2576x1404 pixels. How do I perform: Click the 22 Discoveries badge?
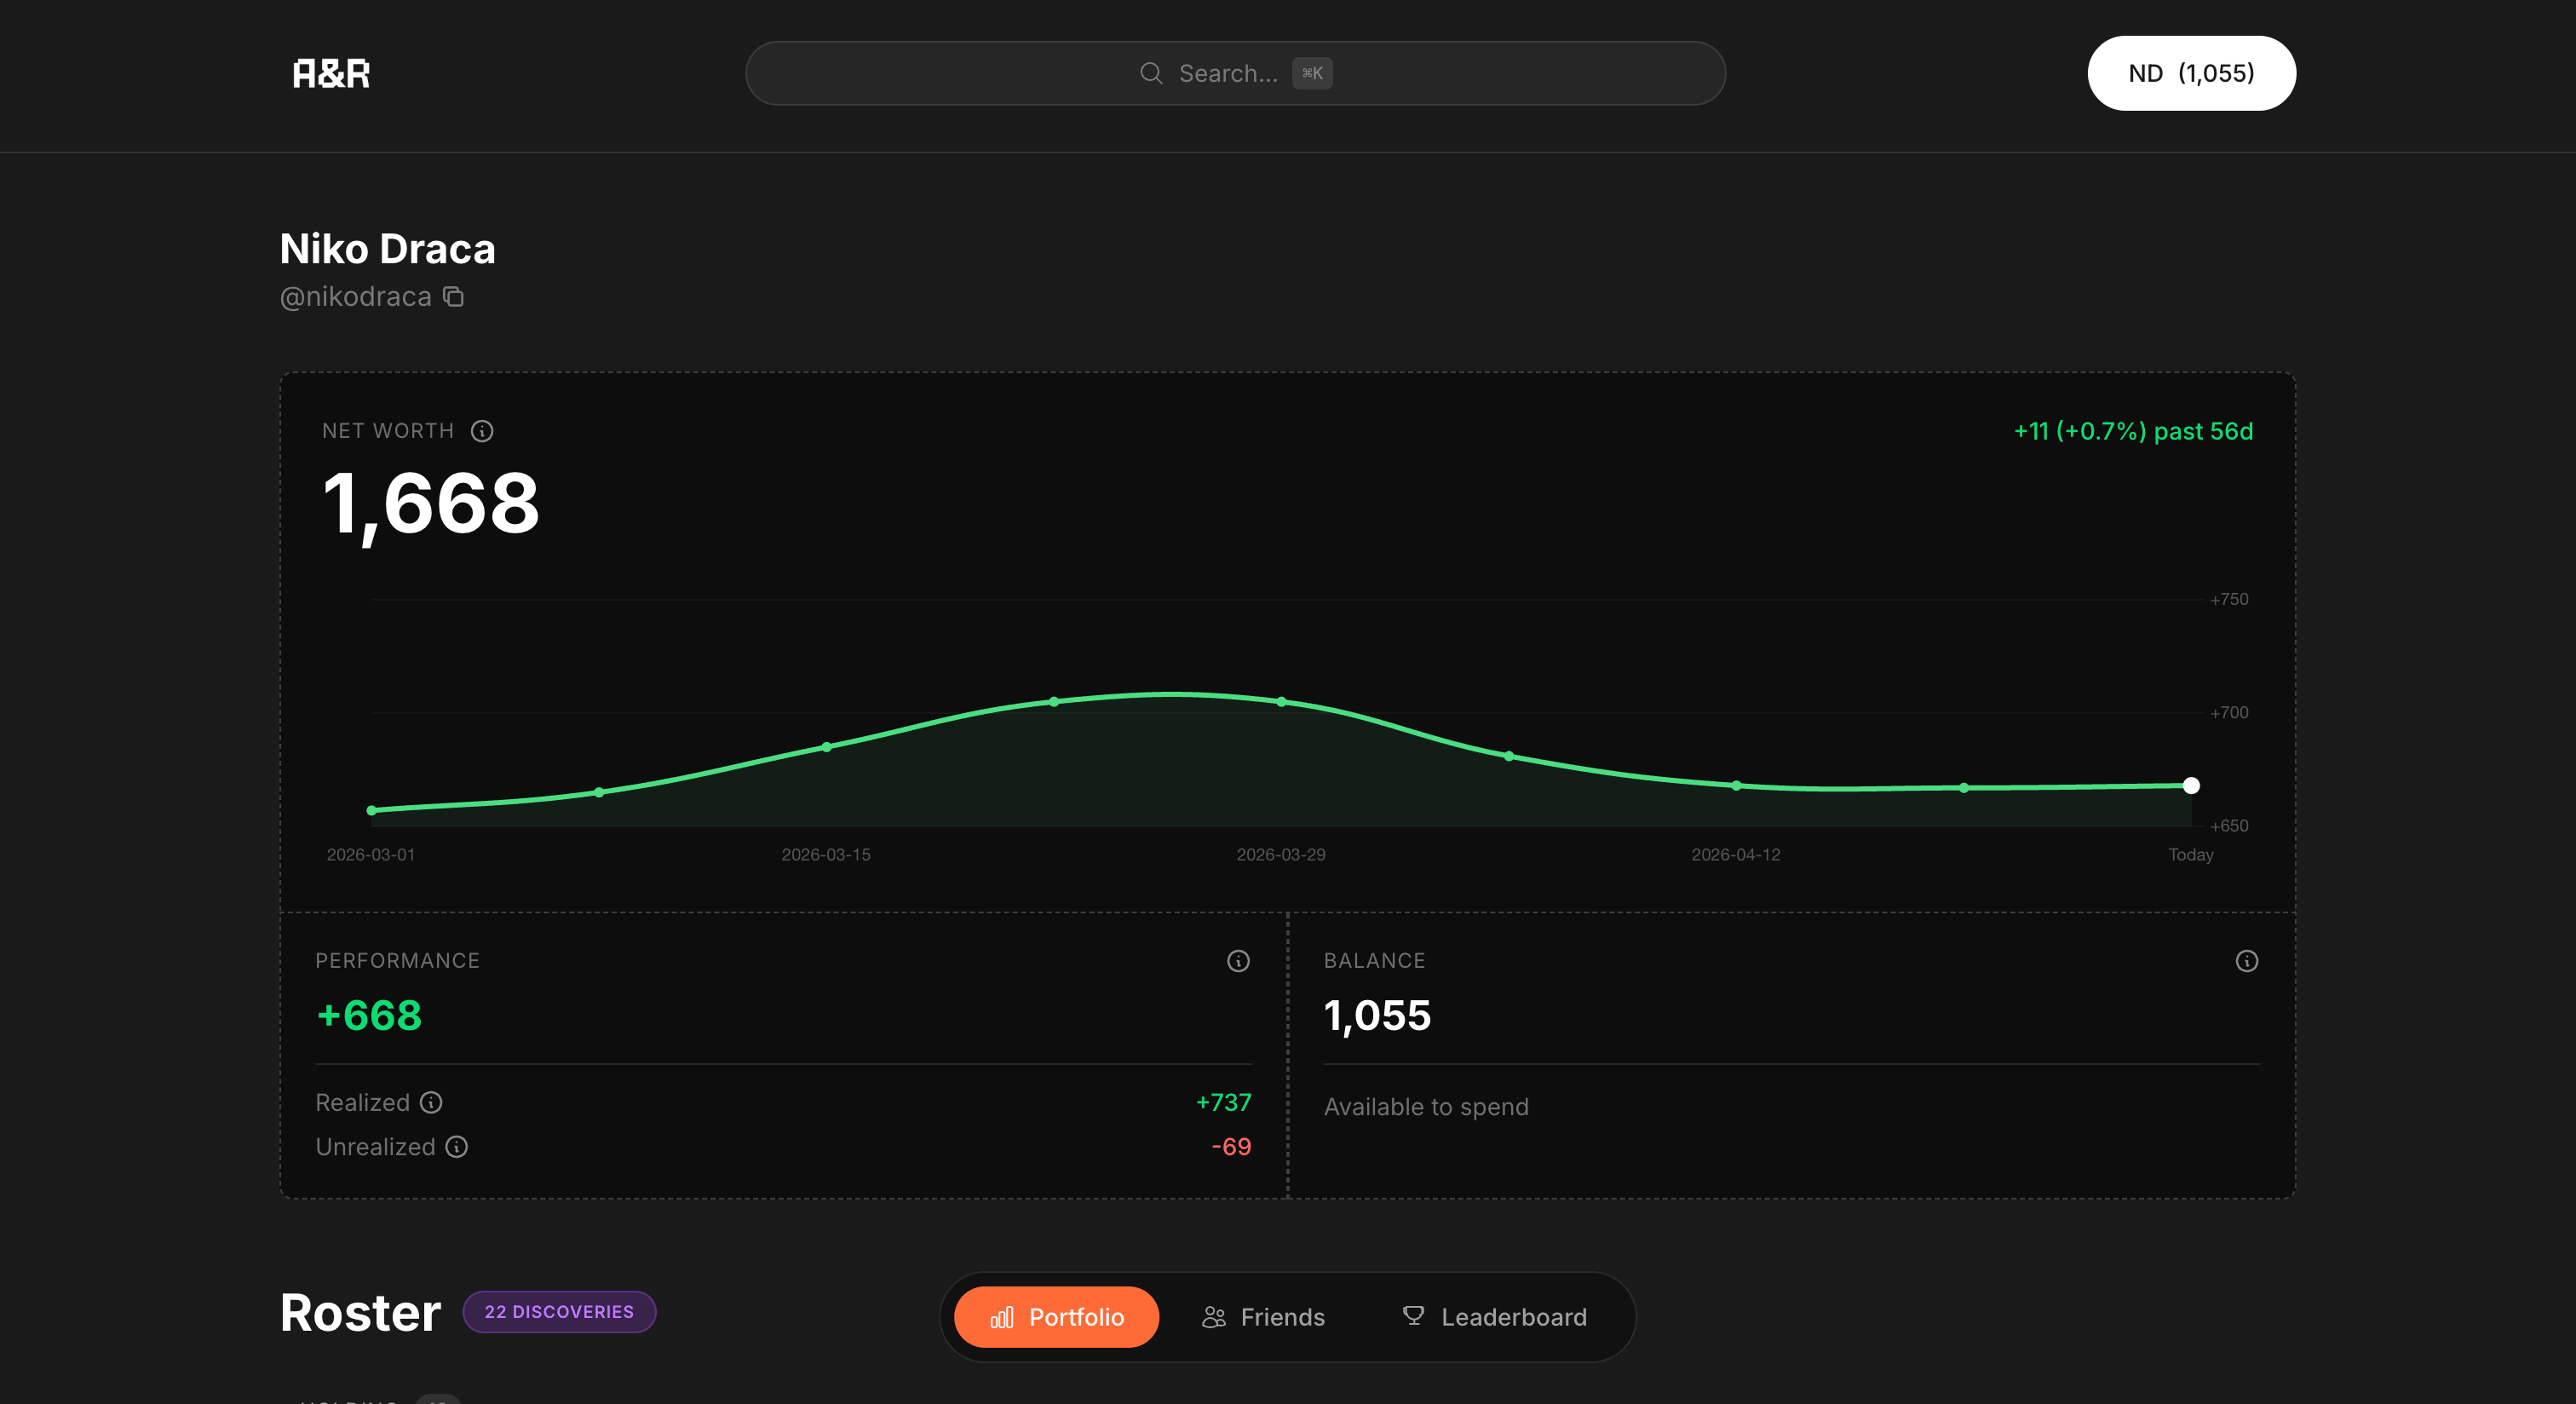(559, 1312)
